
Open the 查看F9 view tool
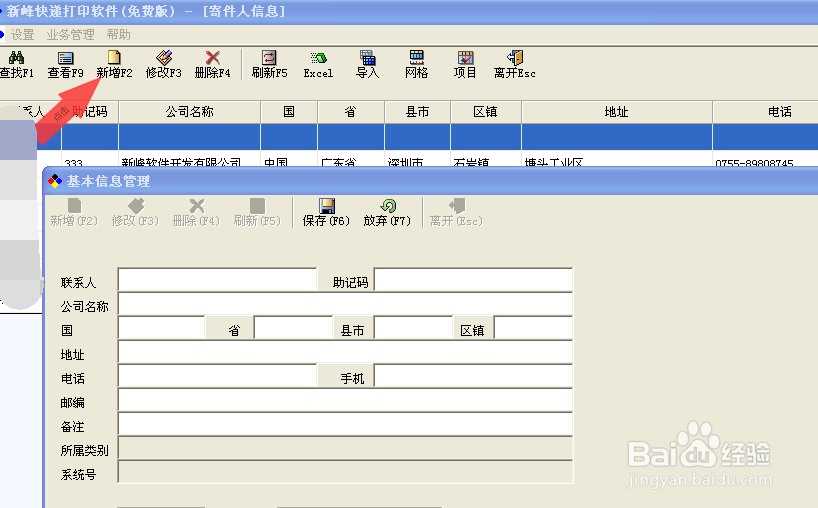pyautogui.click(x=65, y=64)
